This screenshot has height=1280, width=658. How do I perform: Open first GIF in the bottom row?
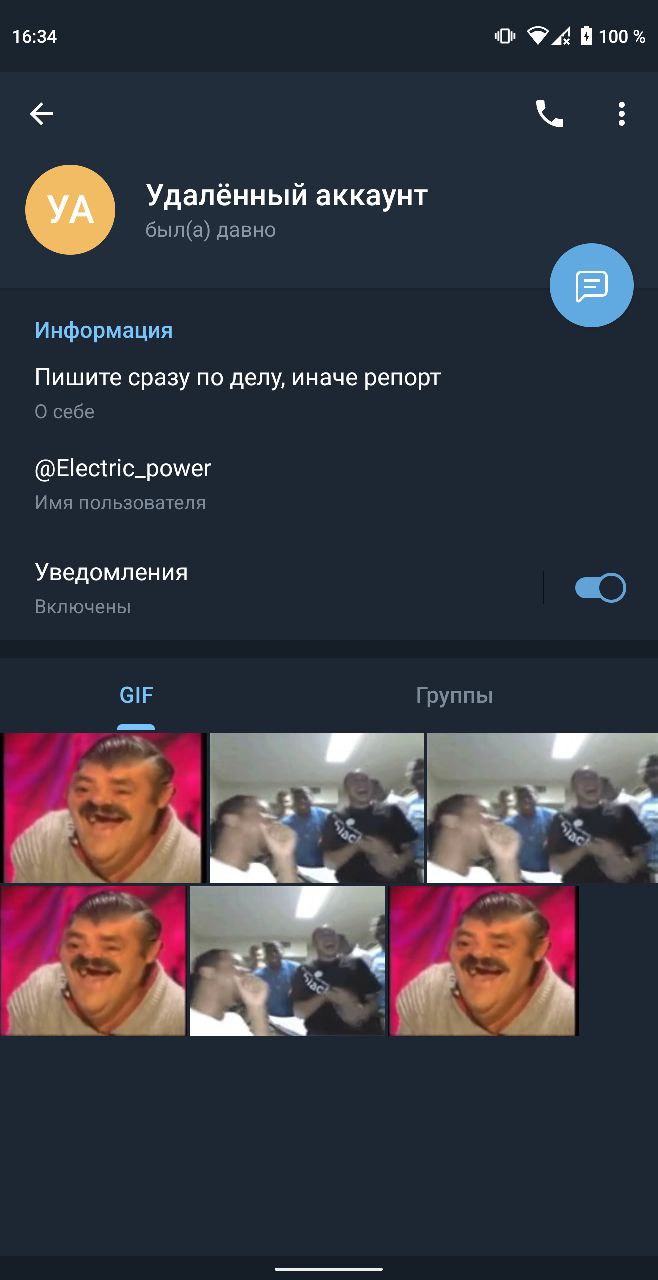pos(93,960)
